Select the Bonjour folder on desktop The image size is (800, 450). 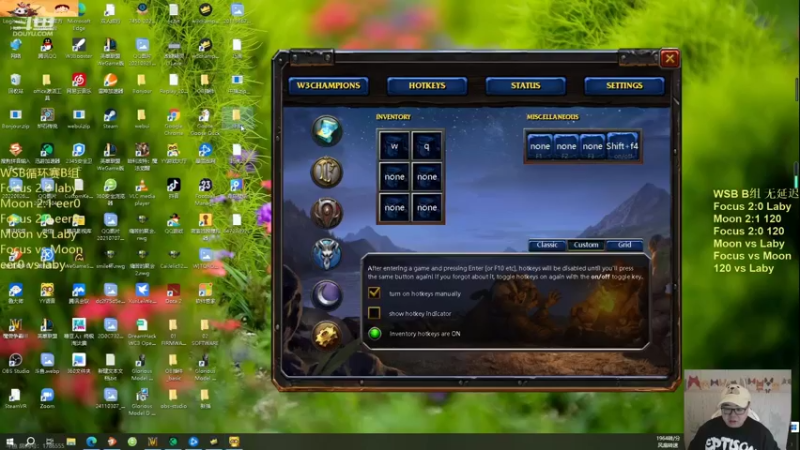[x=142, y=83]
